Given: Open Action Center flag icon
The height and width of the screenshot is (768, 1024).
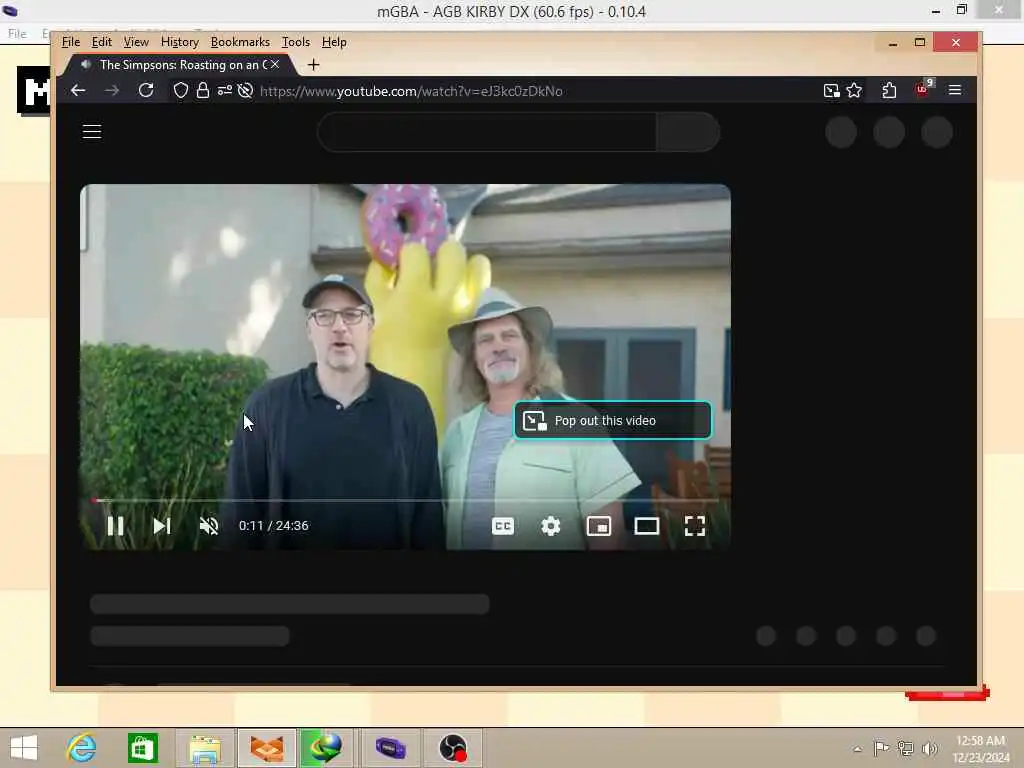Looking at the screenshot, I should pyautogui.click(x=881, y=748).
